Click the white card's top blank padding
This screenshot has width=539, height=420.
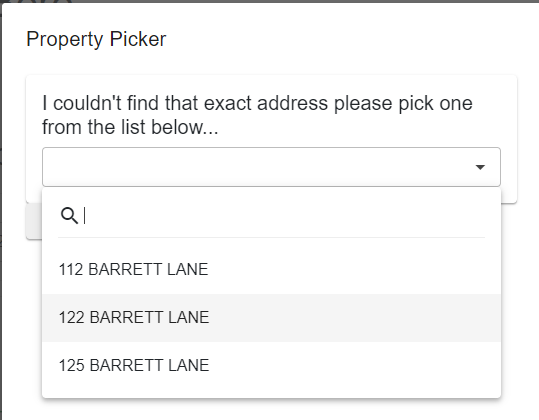point(271,84)
